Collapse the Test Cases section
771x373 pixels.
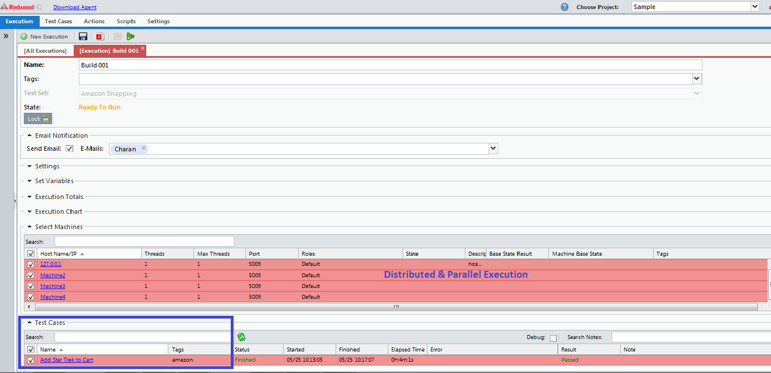point(30,322)
